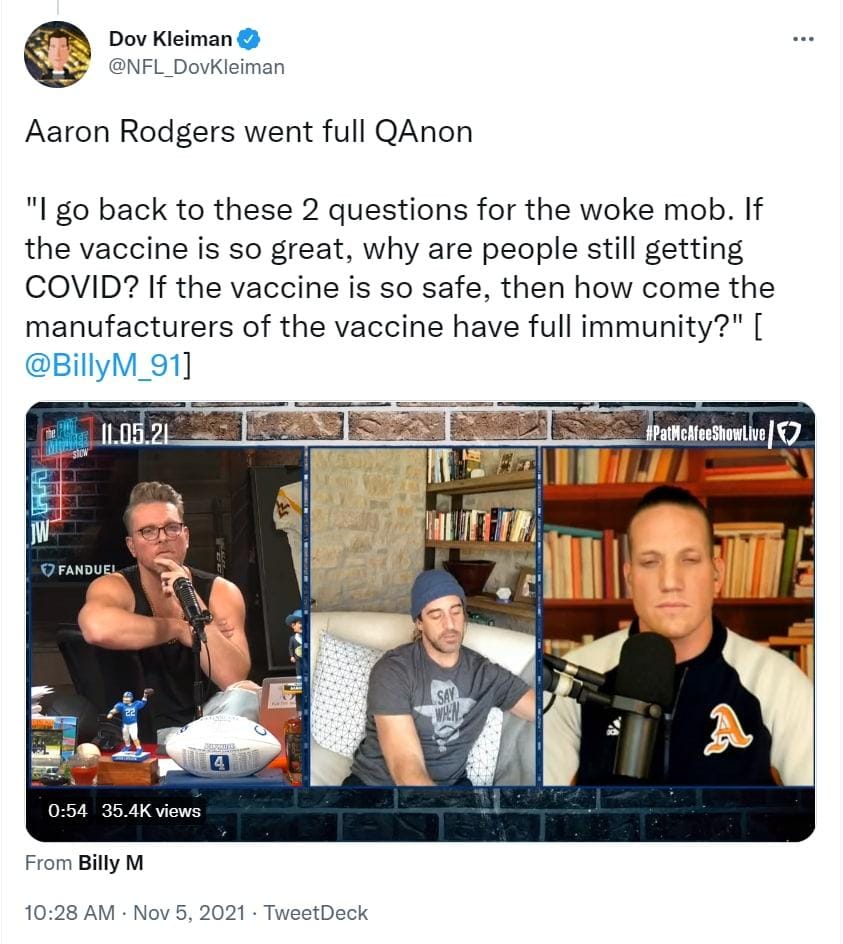
Task: Click the white football with number 4
Action: click(x=222, y=747)
